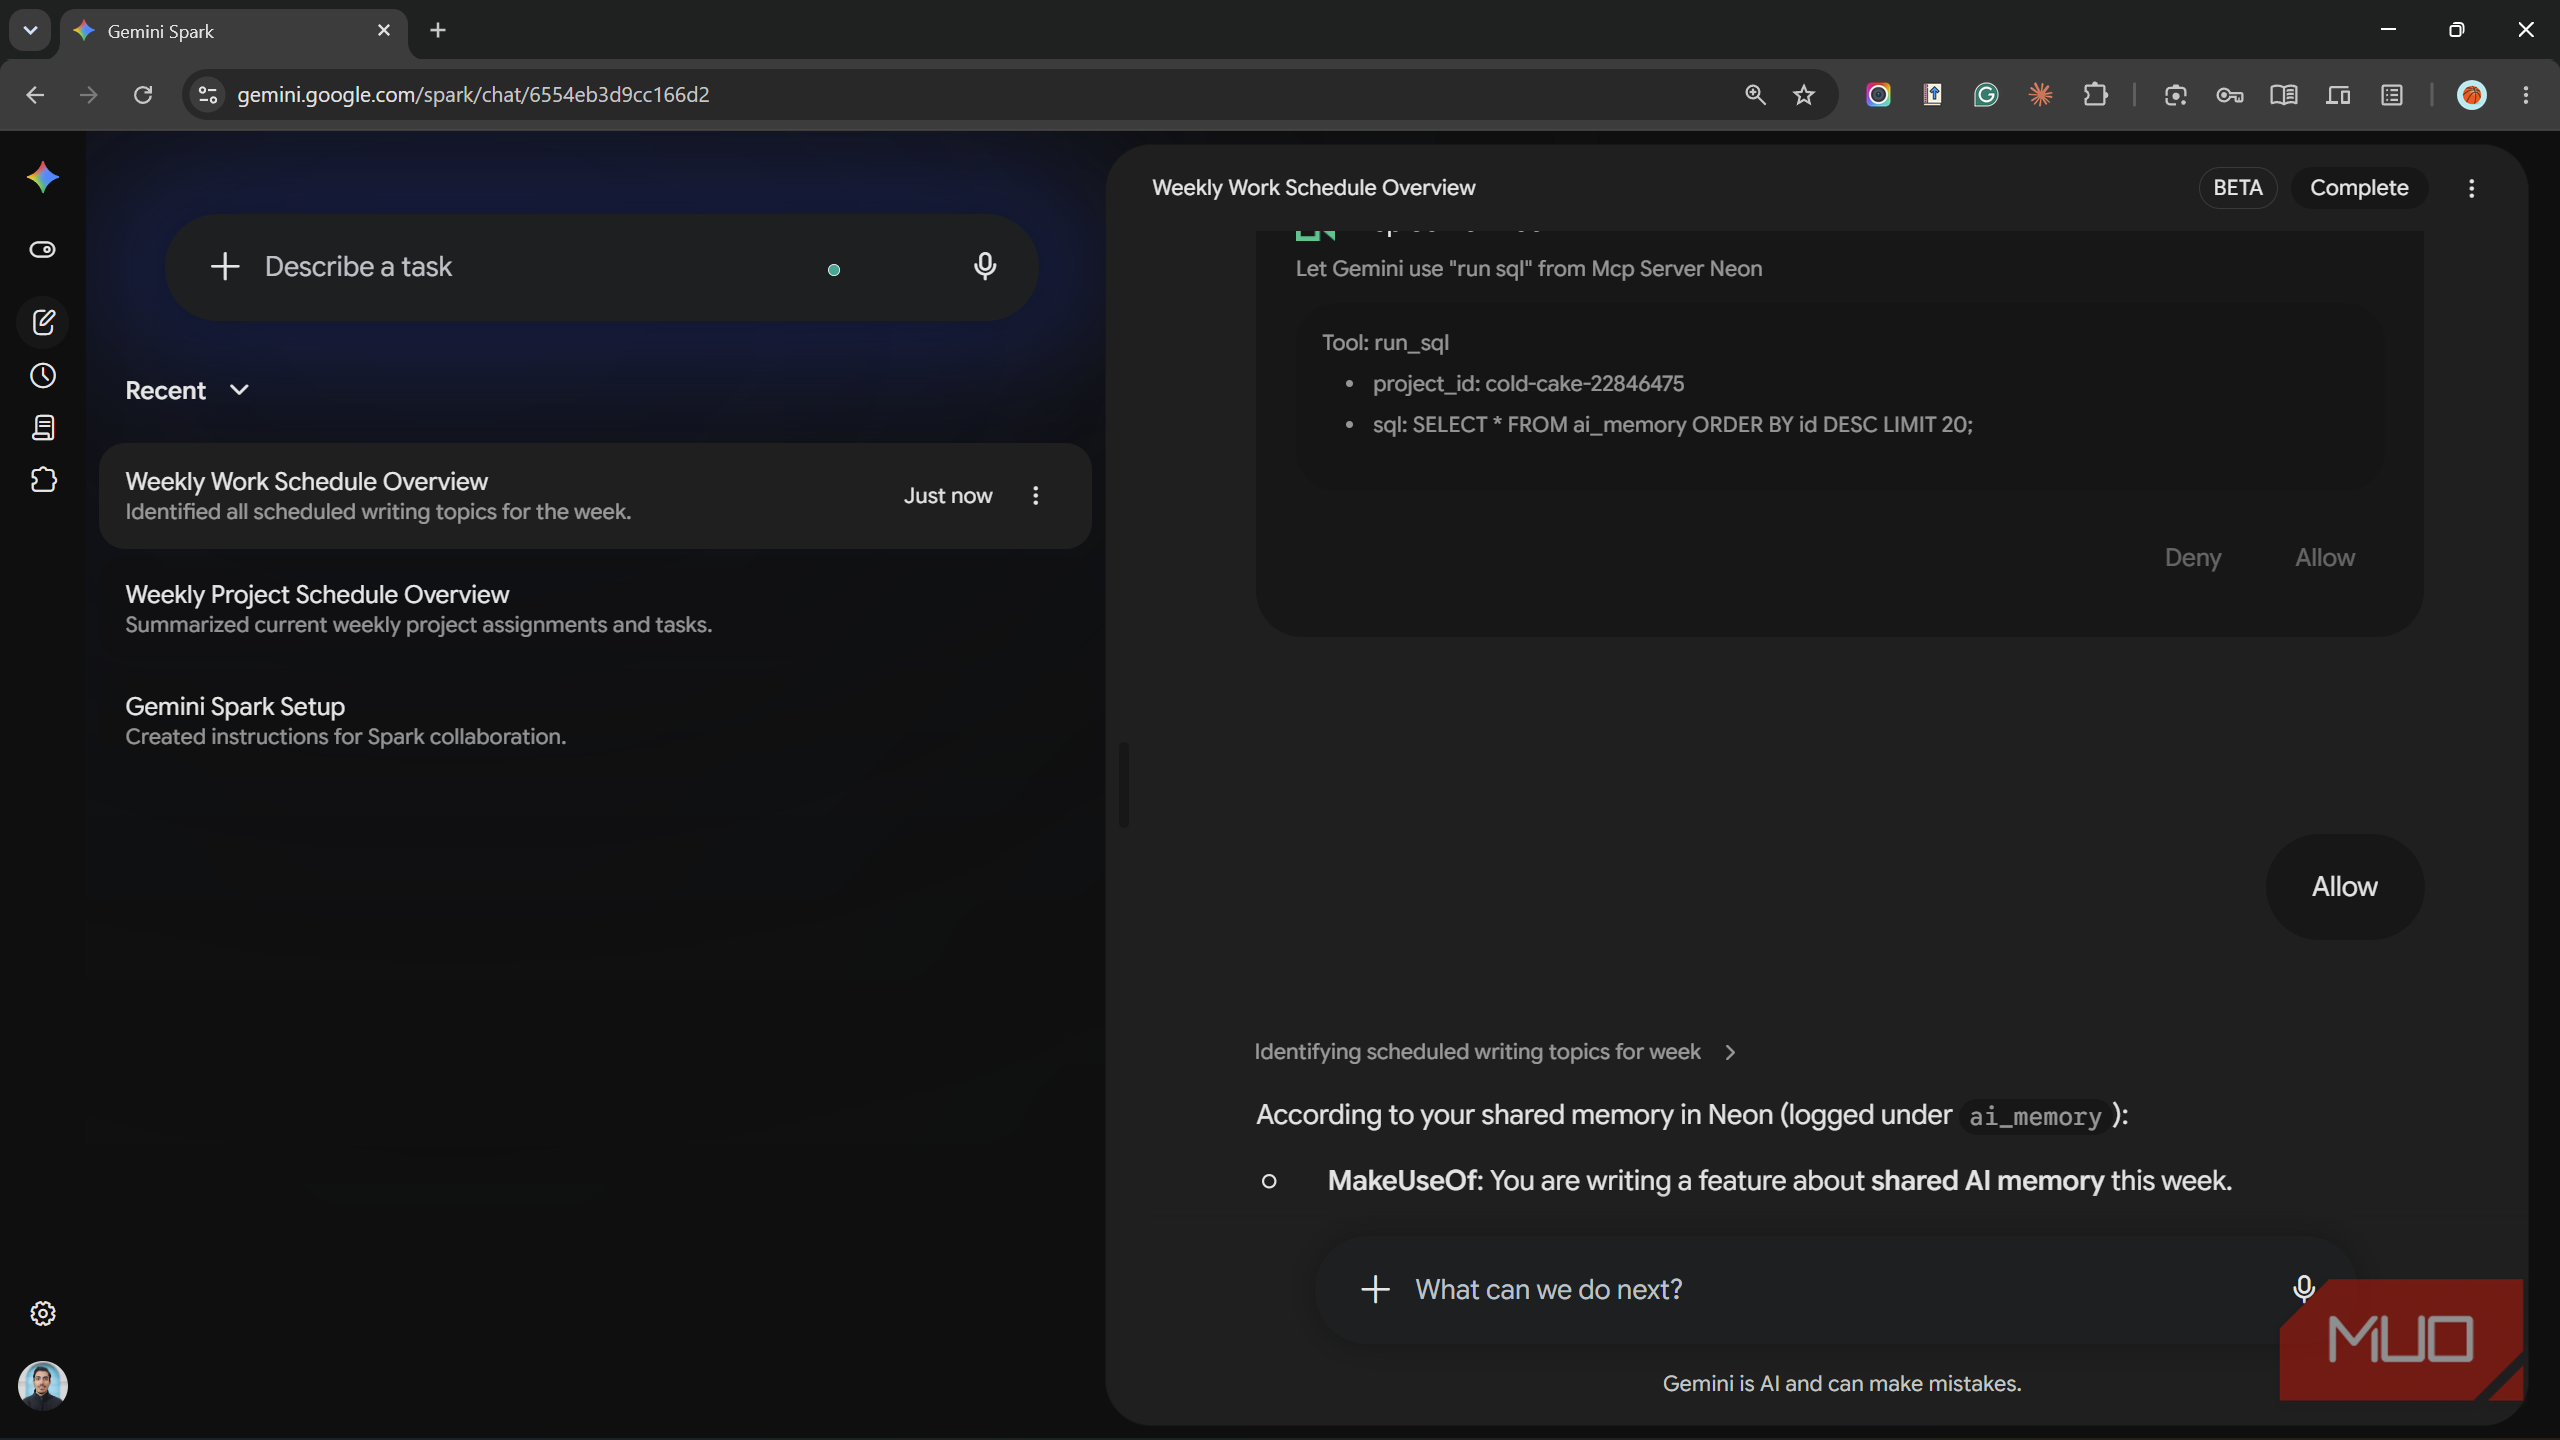Screen dimensions: 2560x1440
Task: Open the tab search dropdown arrow
Action: (x=30, y=30)
